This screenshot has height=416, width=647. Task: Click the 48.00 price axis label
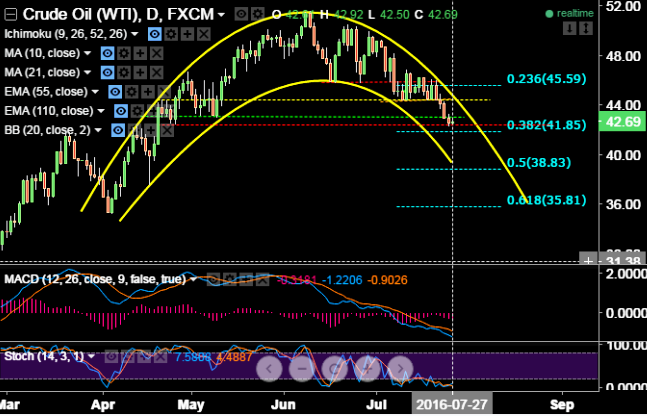pos(624,56)
